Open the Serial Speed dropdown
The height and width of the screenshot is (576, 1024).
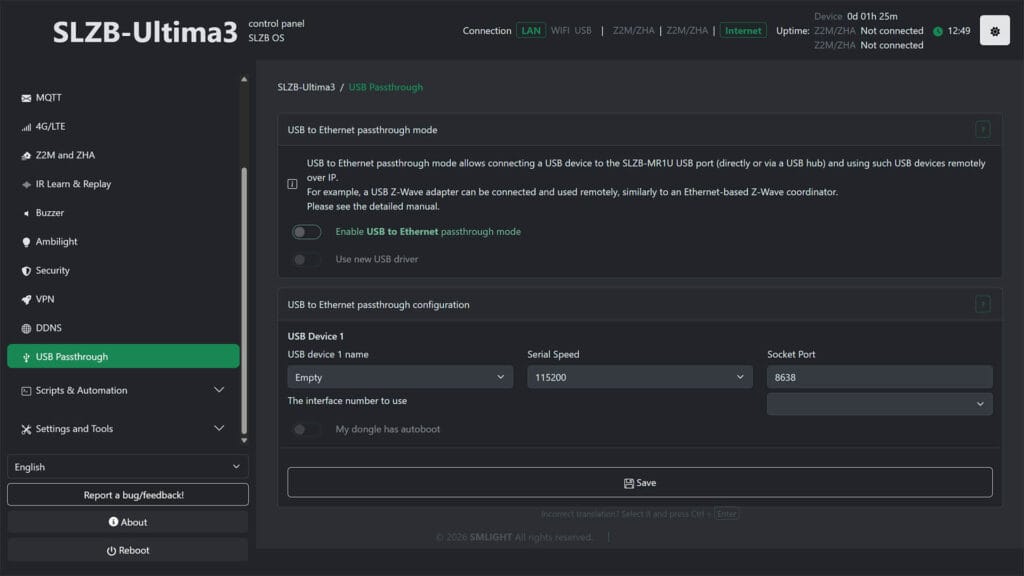pos(639,377)
